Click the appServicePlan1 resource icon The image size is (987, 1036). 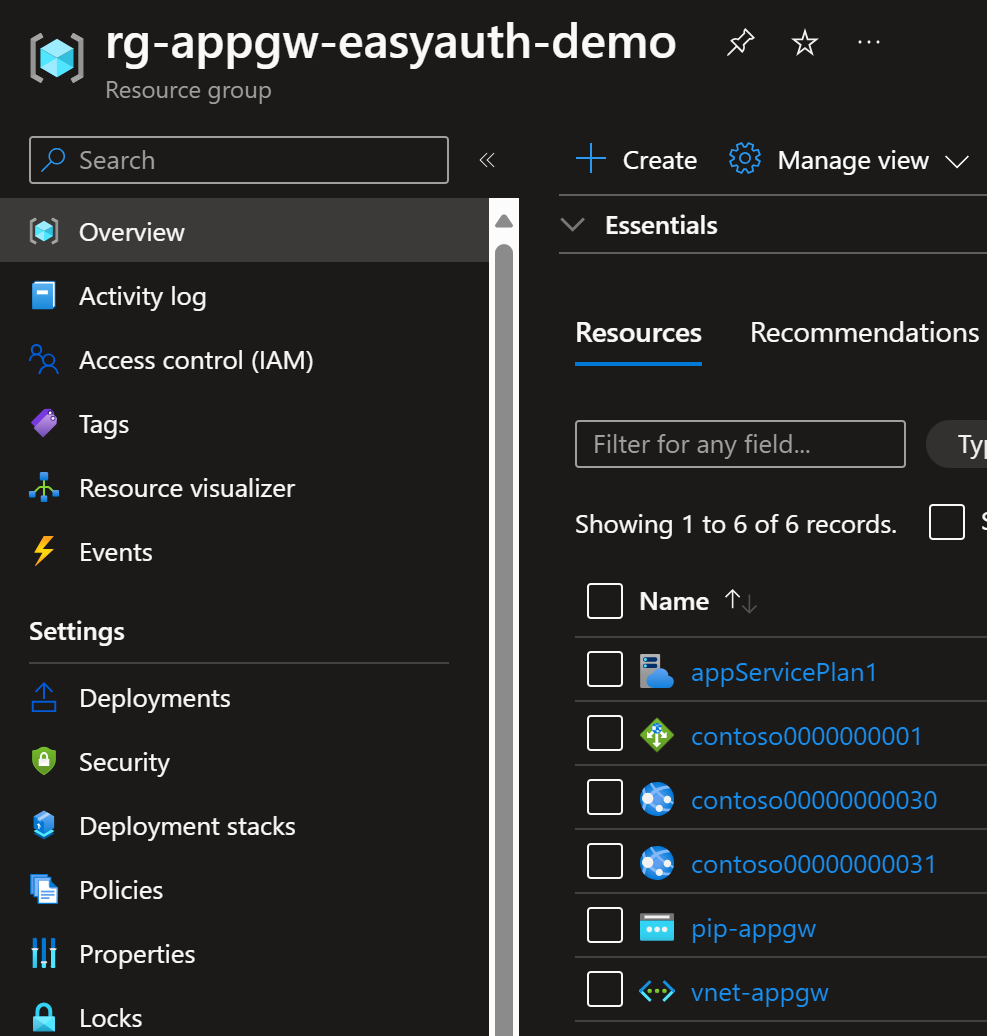point(657,671)
